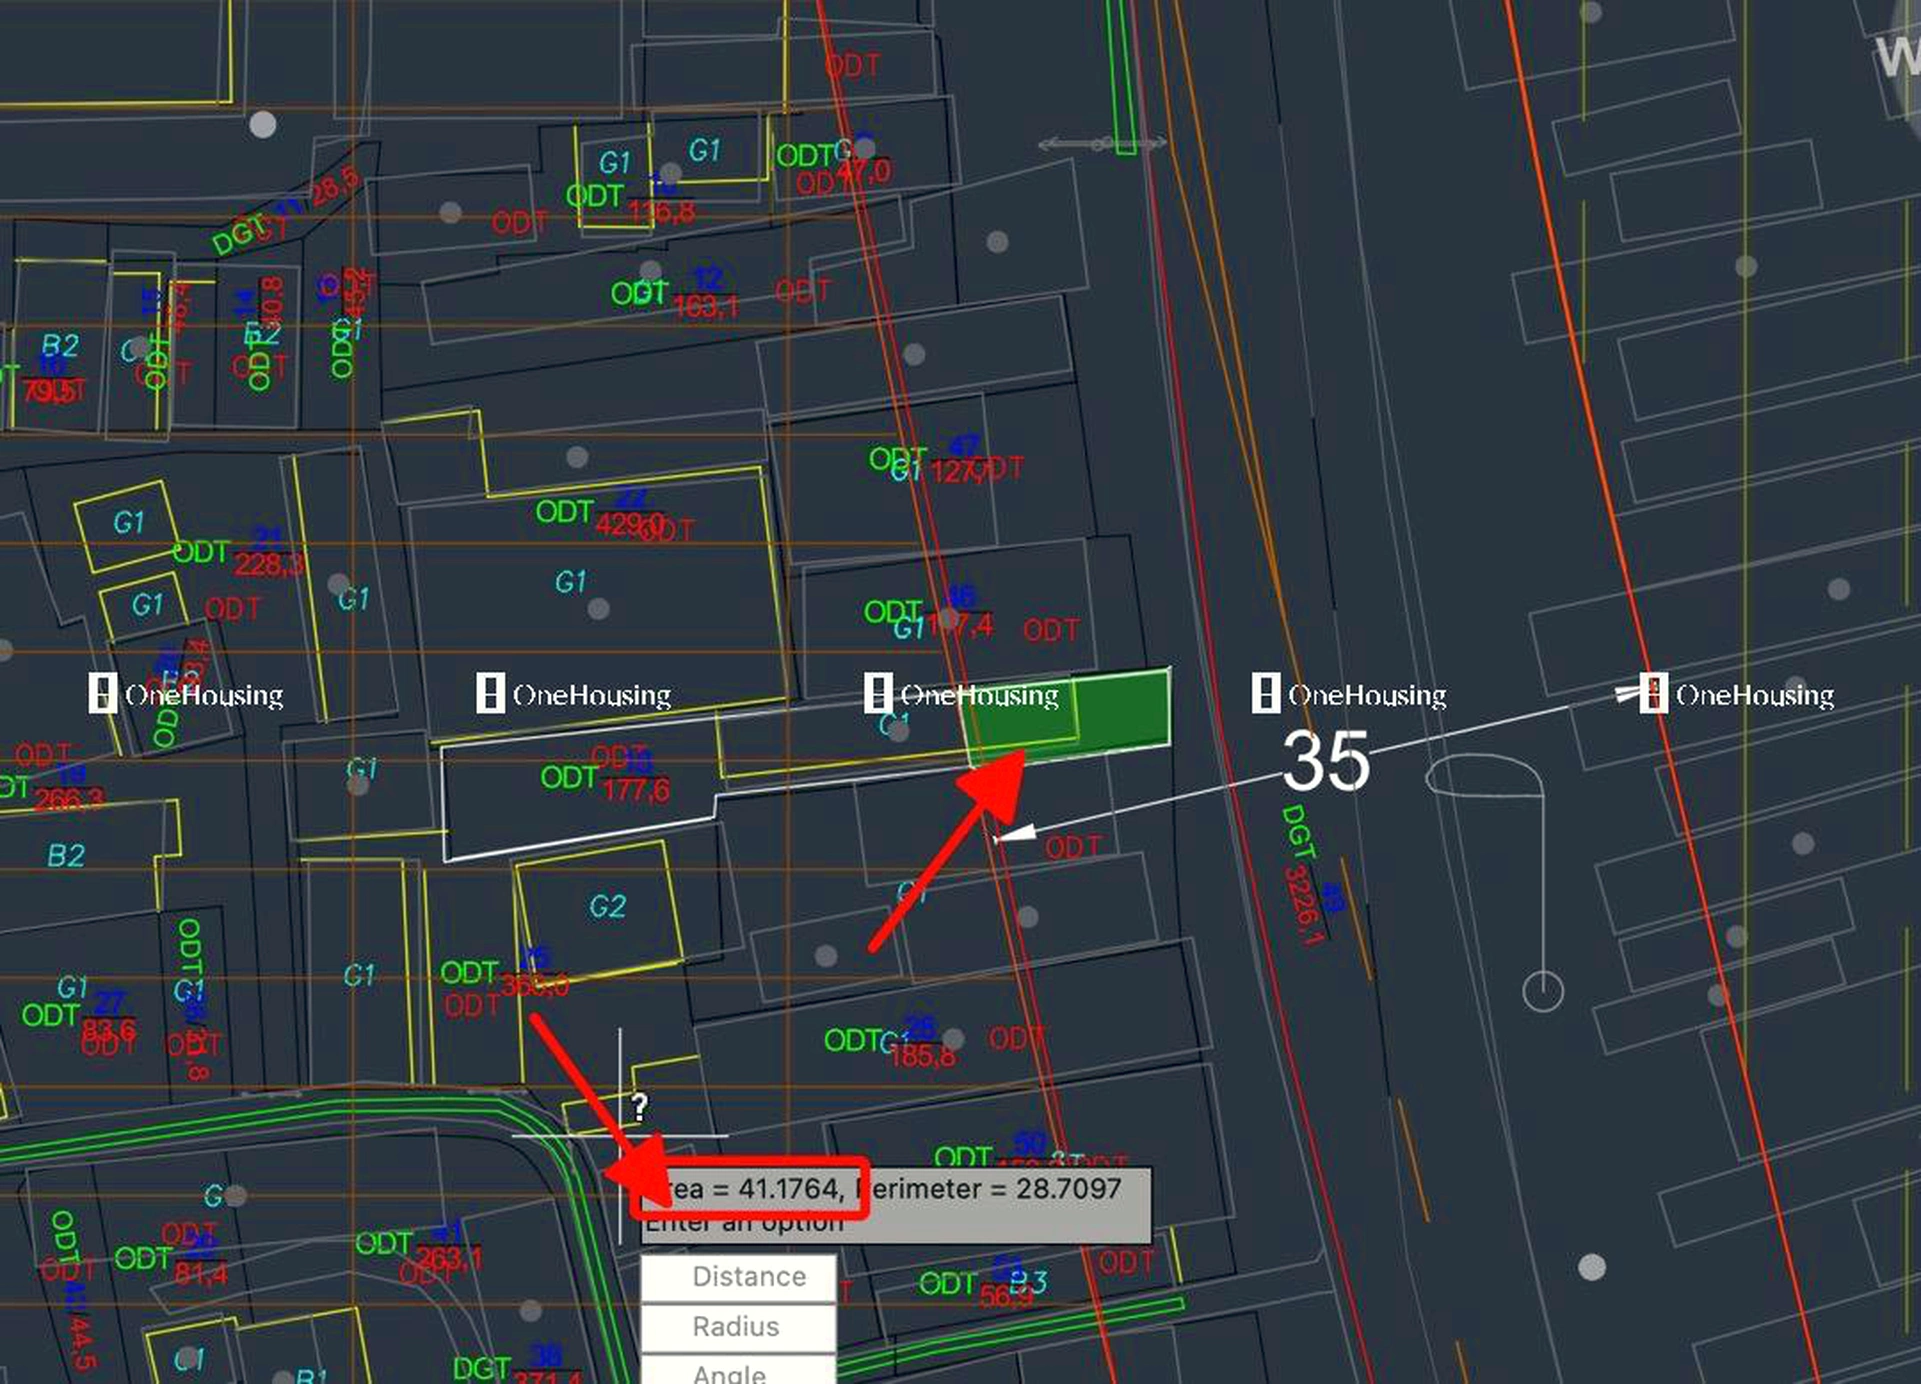Click the B3 building label
The height and width of the screenshot is (1384, 1921).
(1027, 1281)
